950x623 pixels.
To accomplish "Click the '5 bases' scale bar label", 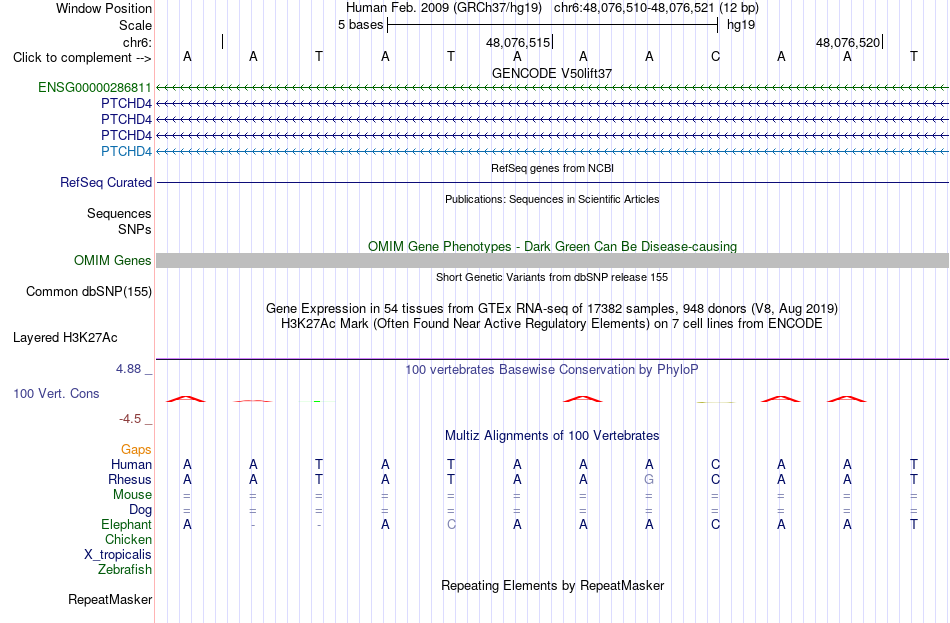I will (360, 25).
